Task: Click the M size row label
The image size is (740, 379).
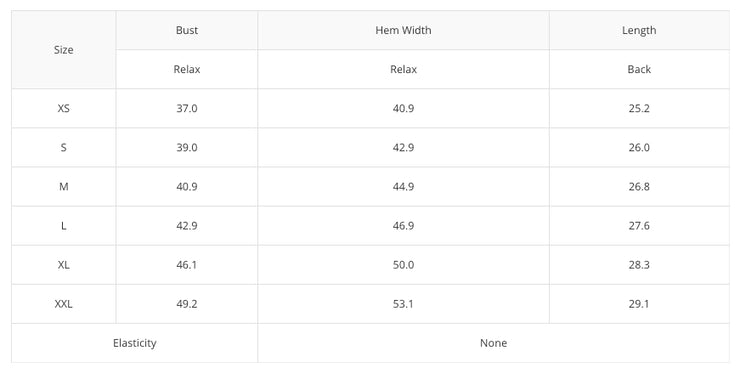Action: pyautogui.click(x=63, y=186)
